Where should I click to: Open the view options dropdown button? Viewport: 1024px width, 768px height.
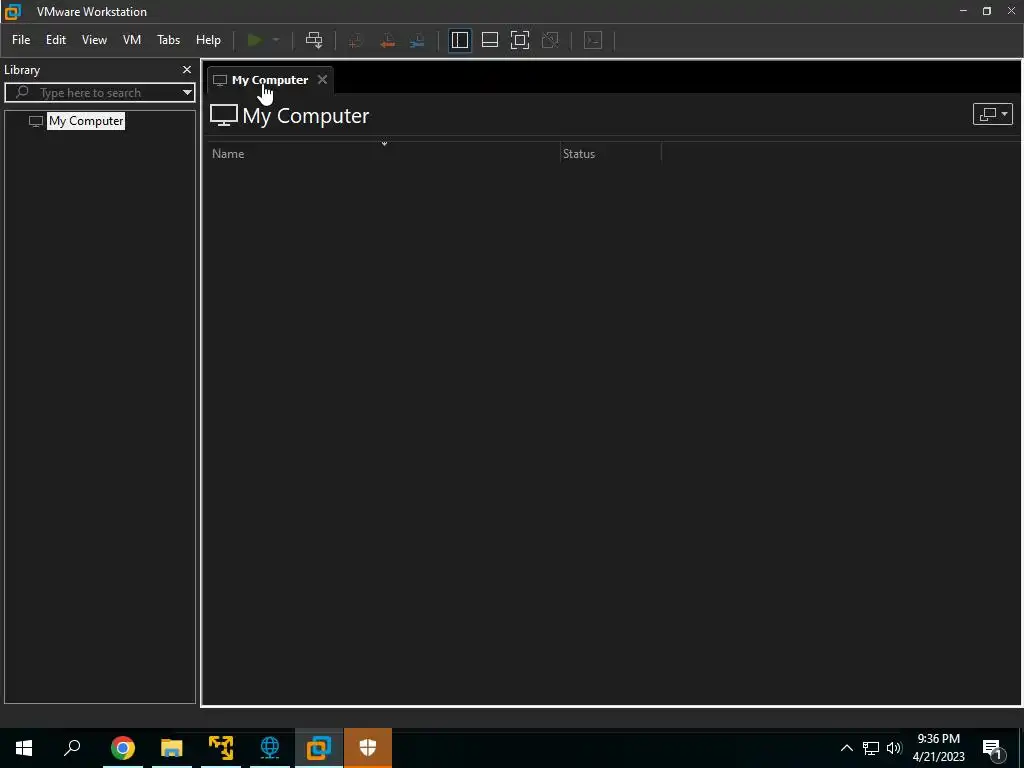pos(993,114)
